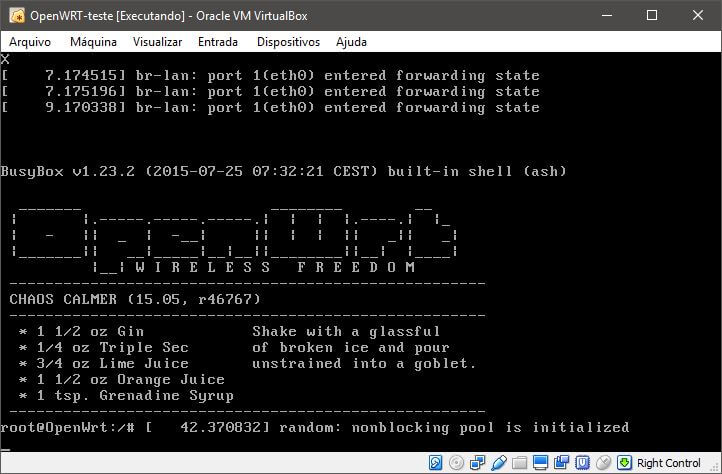Click the network adapters indicator icon
The height and width of the screenshot is (474, 722).
477,462
